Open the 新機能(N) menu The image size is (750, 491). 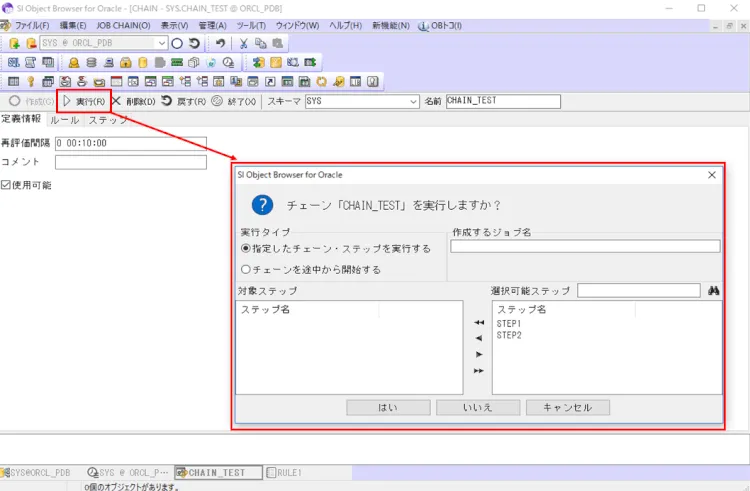point(391,25)
